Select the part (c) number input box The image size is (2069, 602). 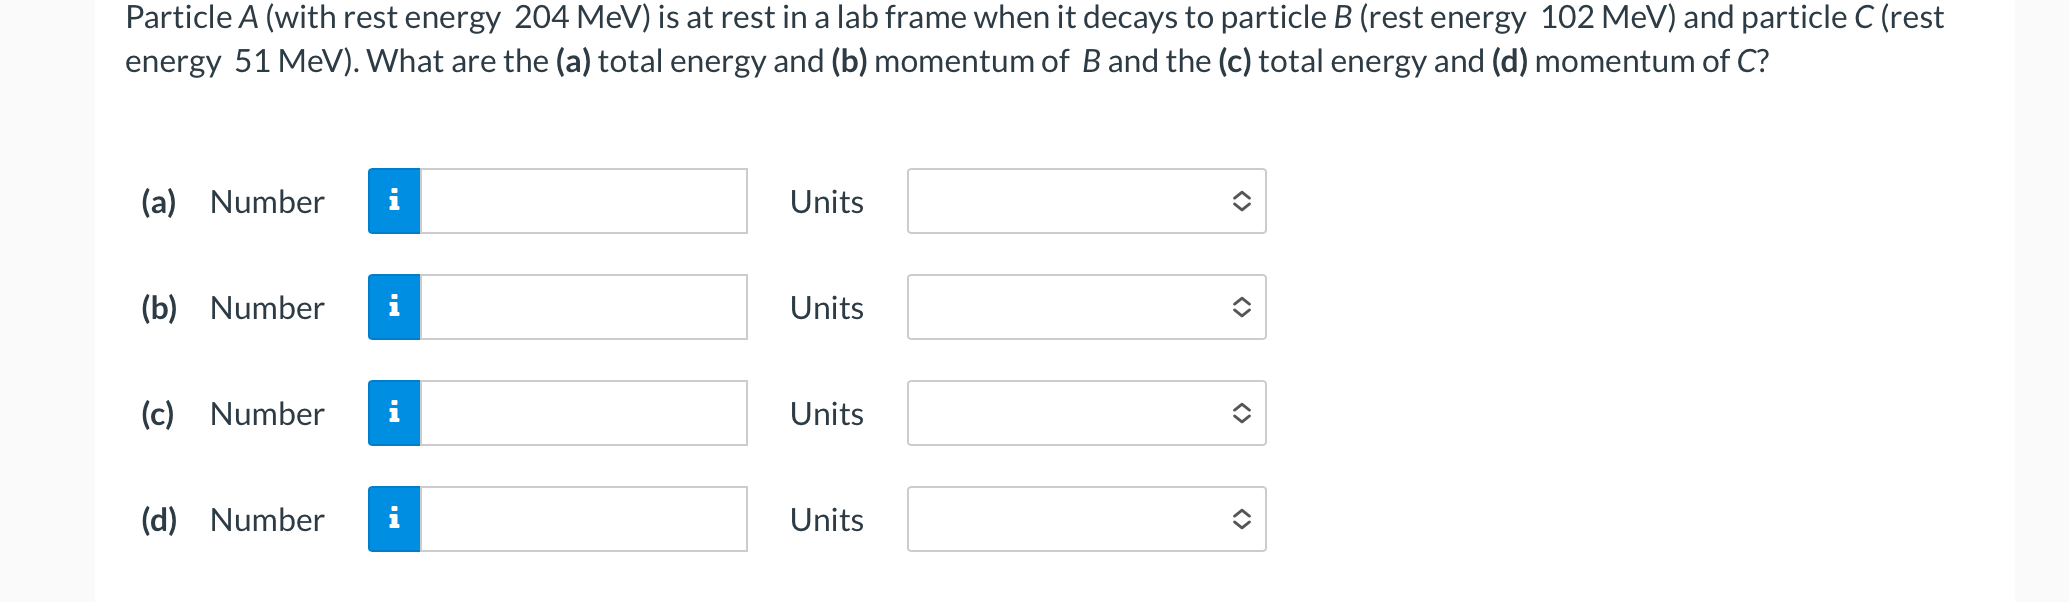pyautogui.click(x=584, y=413)
